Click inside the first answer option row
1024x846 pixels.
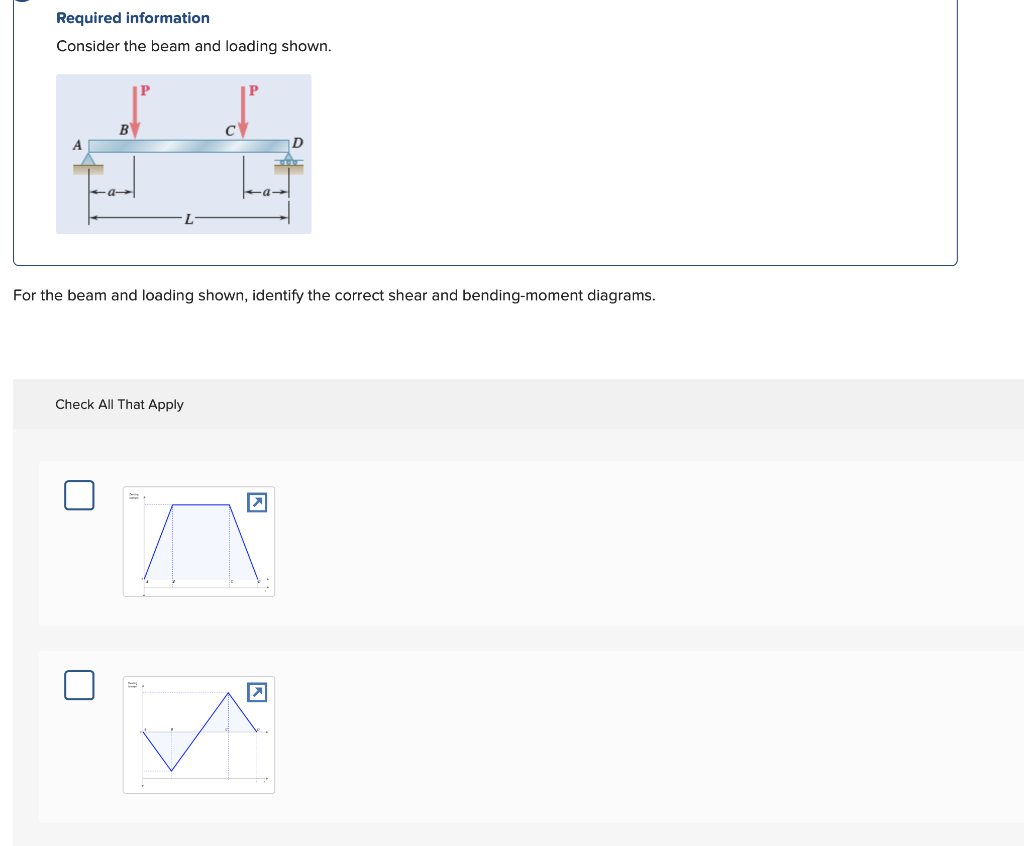pyautogui.click(x=500, y=541)
